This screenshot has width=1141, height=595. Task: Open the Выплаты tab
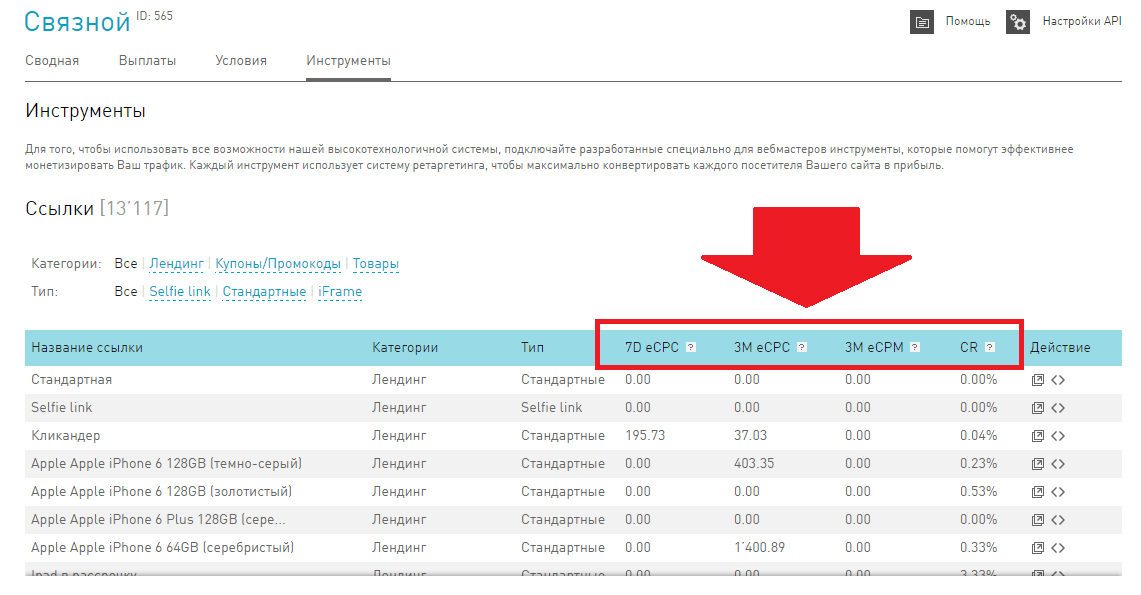(147, 61)
